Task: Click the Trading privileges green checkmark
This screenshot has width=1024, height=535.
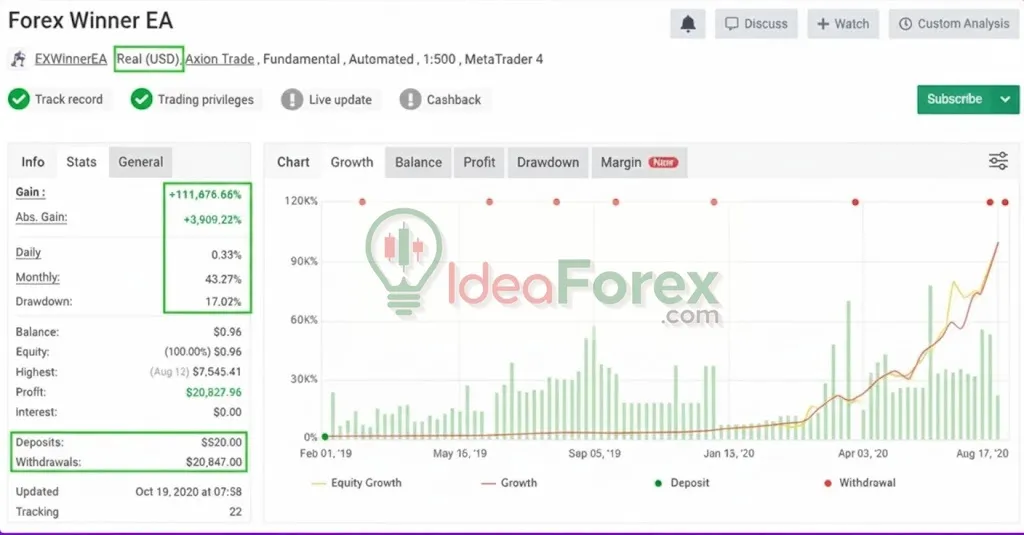Action: (x=141, y=99)
